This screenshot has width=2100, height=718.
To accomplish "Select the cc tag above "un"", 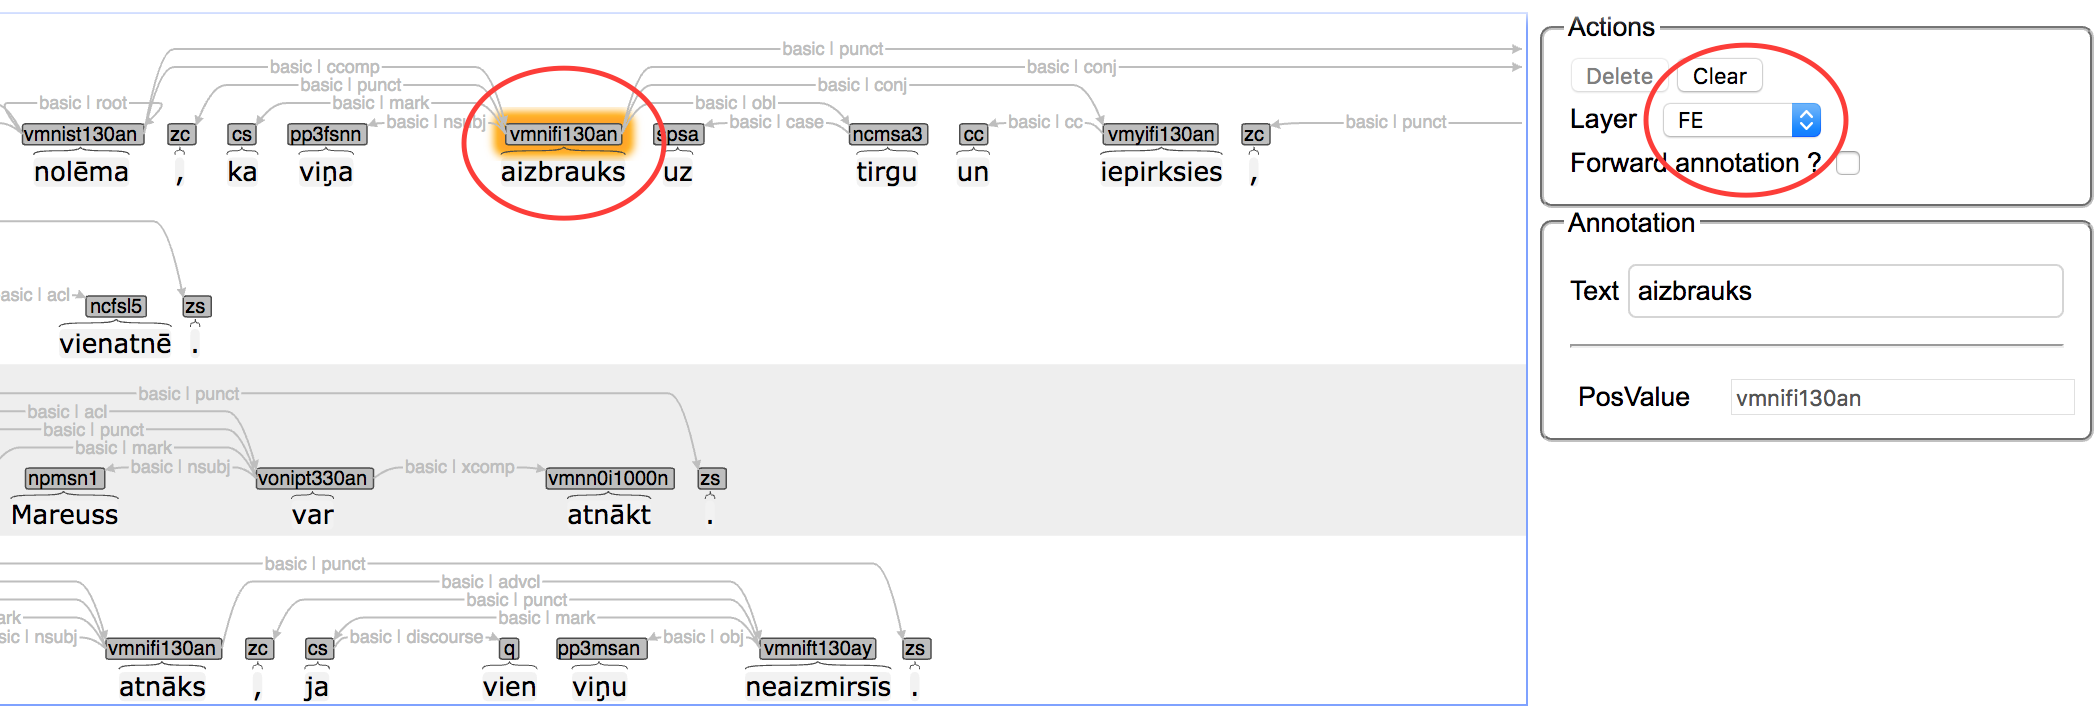I will click(972, 133).
